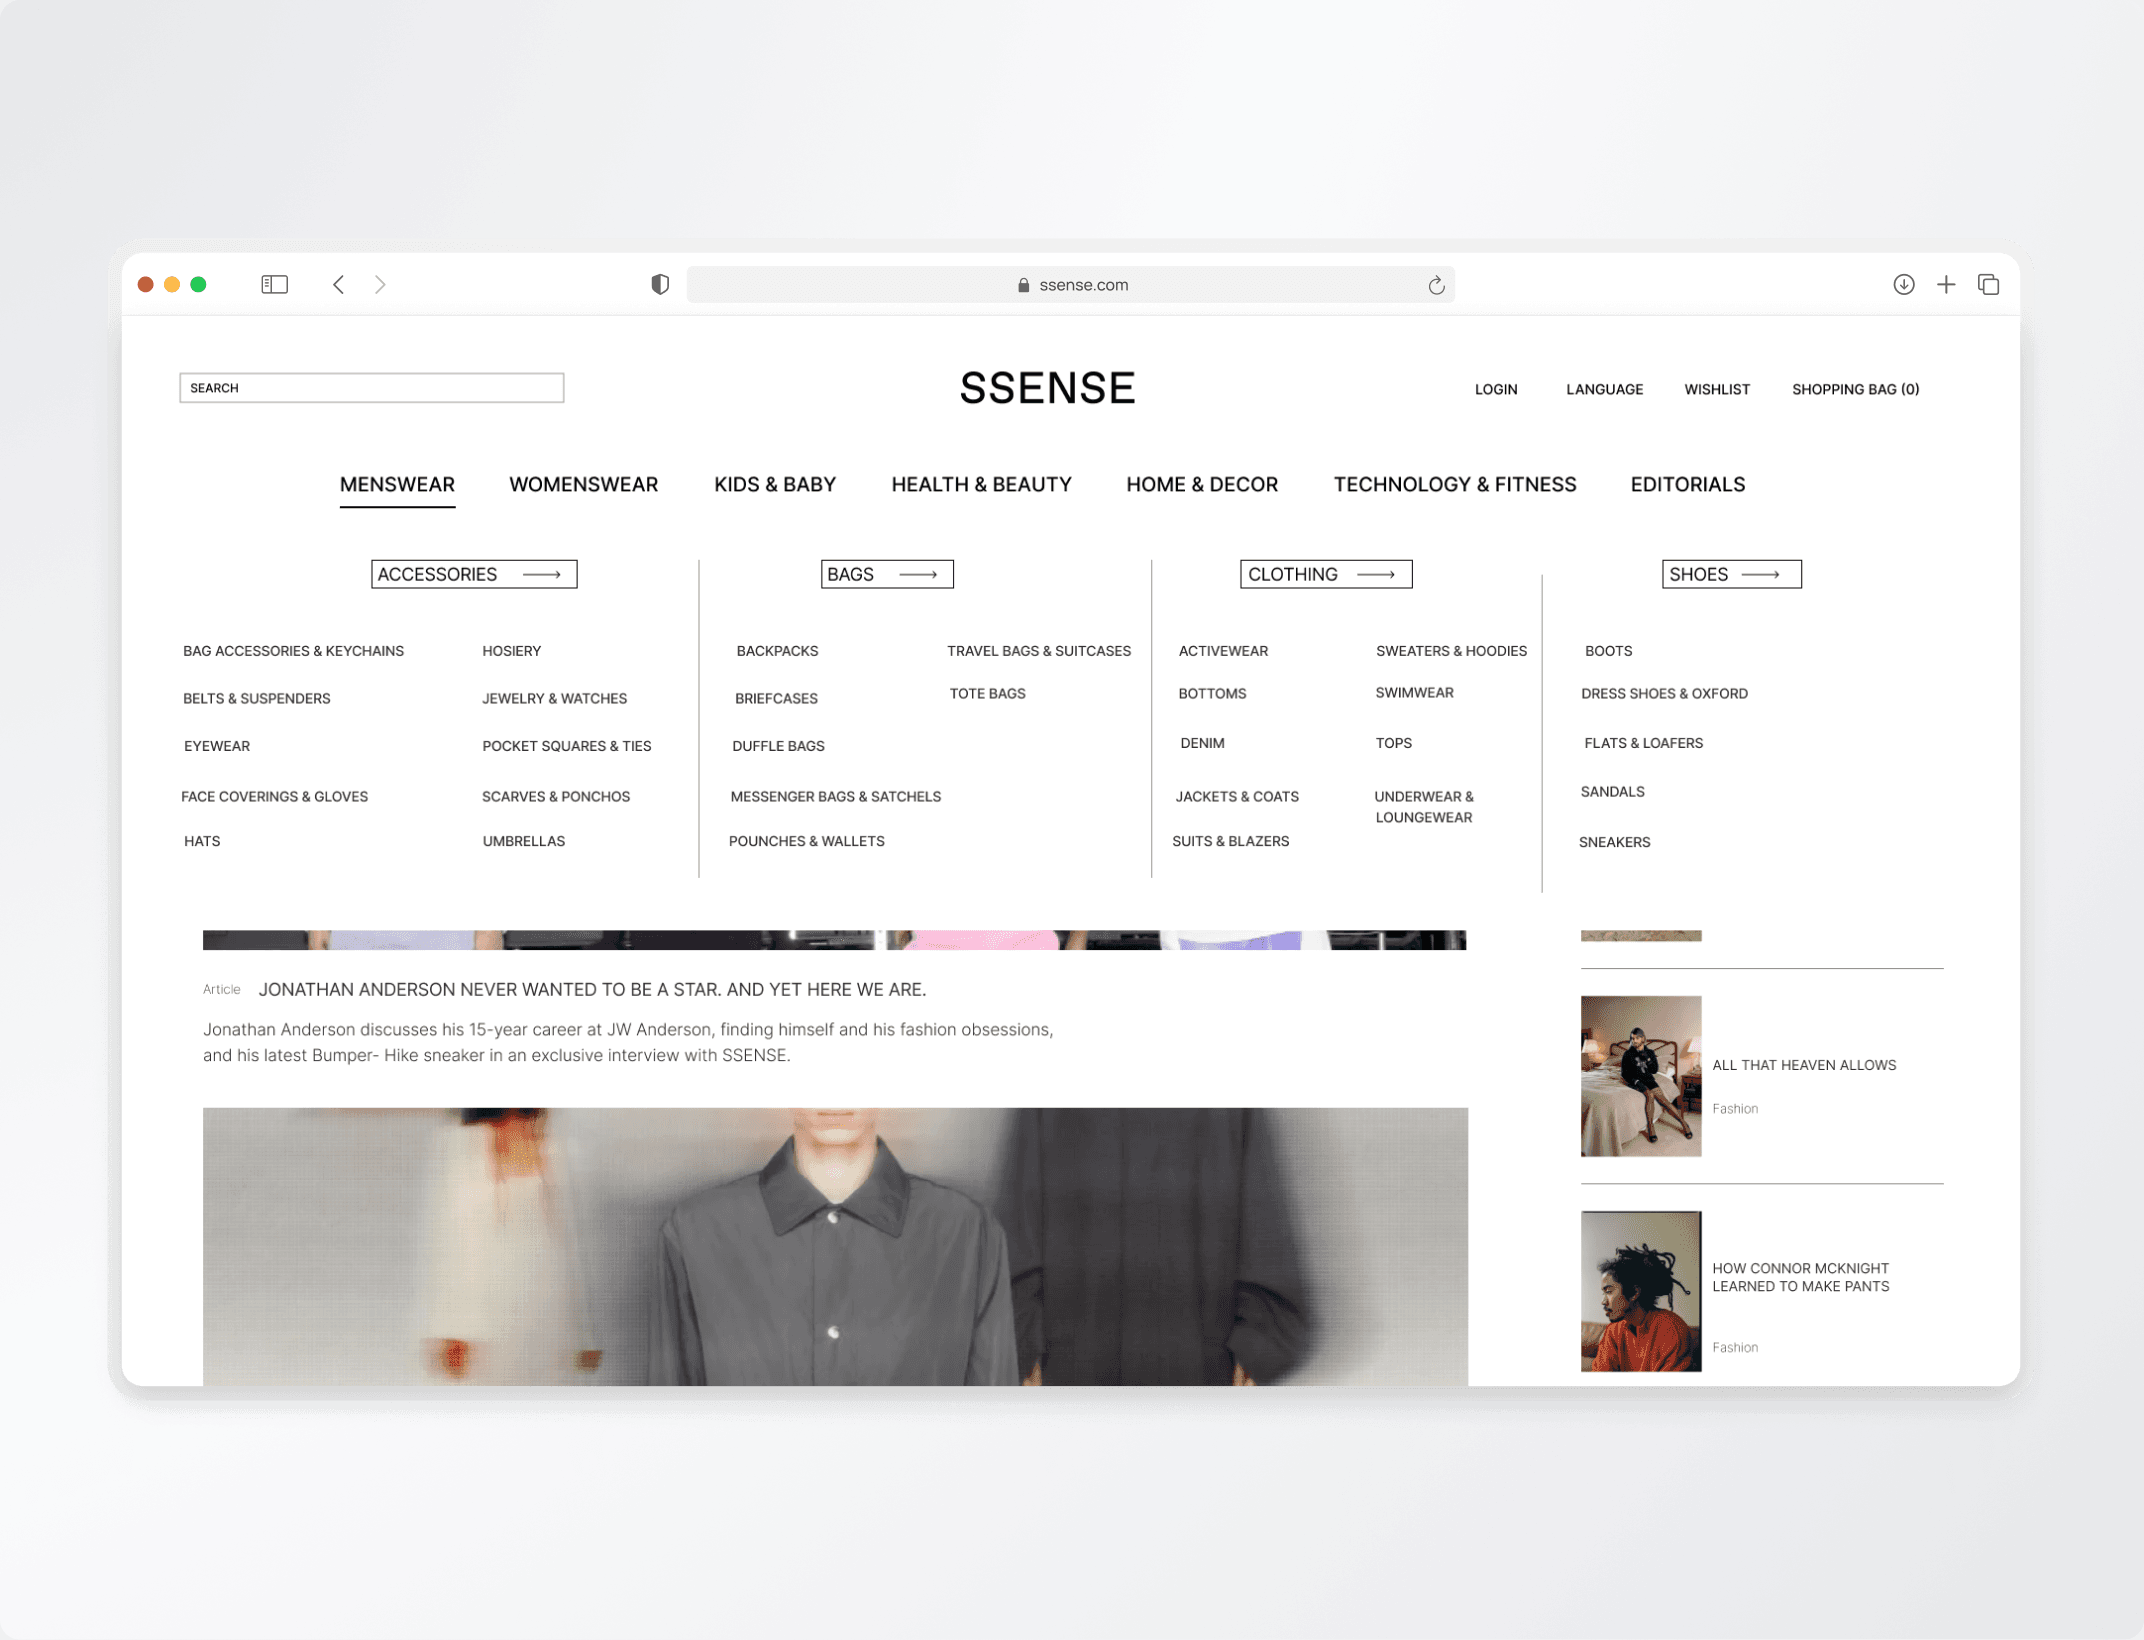Show downloads via the download icon

(x=1904, y=285)
